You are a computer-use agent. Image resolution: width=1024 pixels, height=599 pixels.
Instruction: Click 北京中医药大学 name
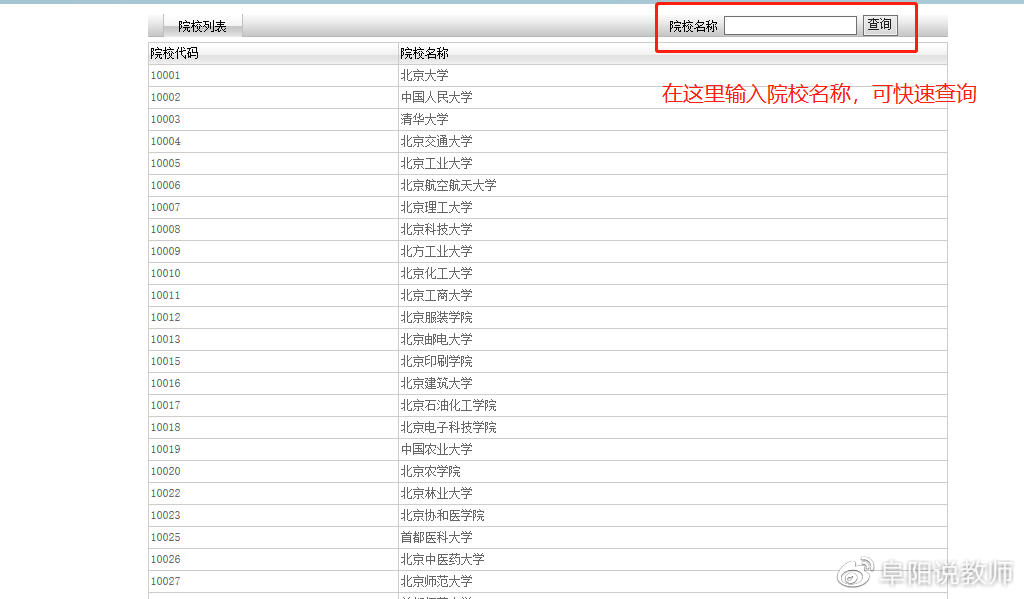click(443, 559)
